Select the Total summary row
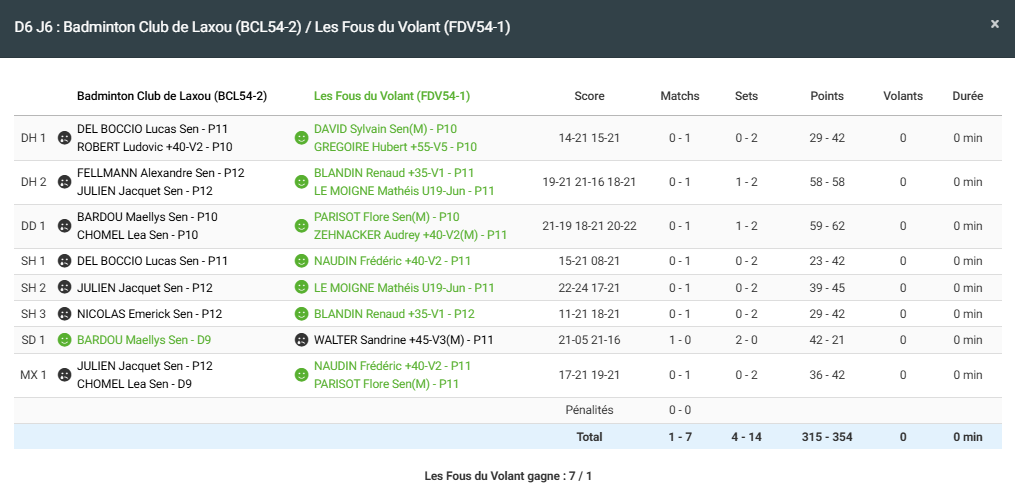1015x500 pixels. tap(589, 437)
